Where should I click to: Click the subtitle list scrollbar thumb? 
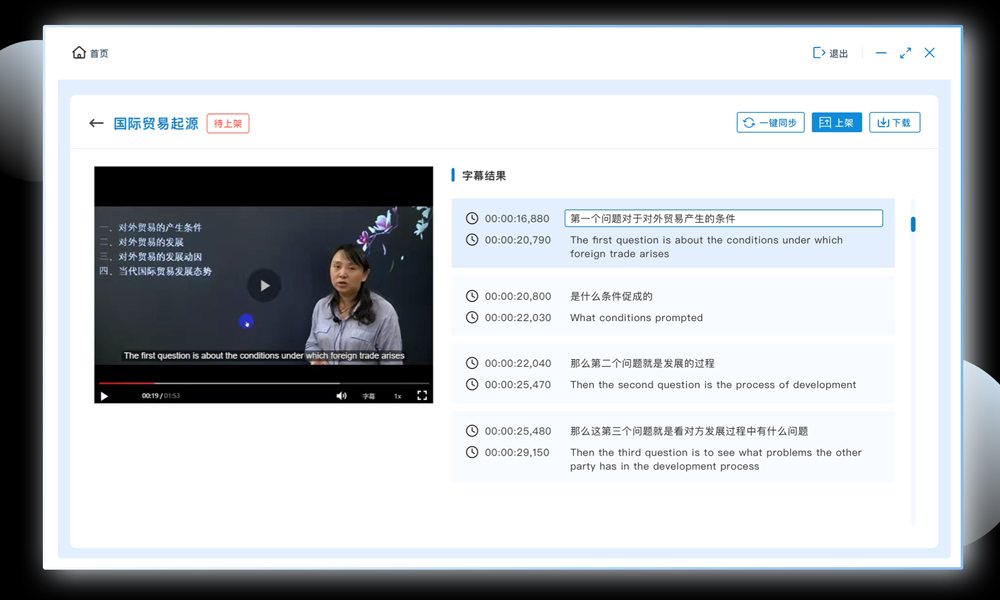pos(913,224)
